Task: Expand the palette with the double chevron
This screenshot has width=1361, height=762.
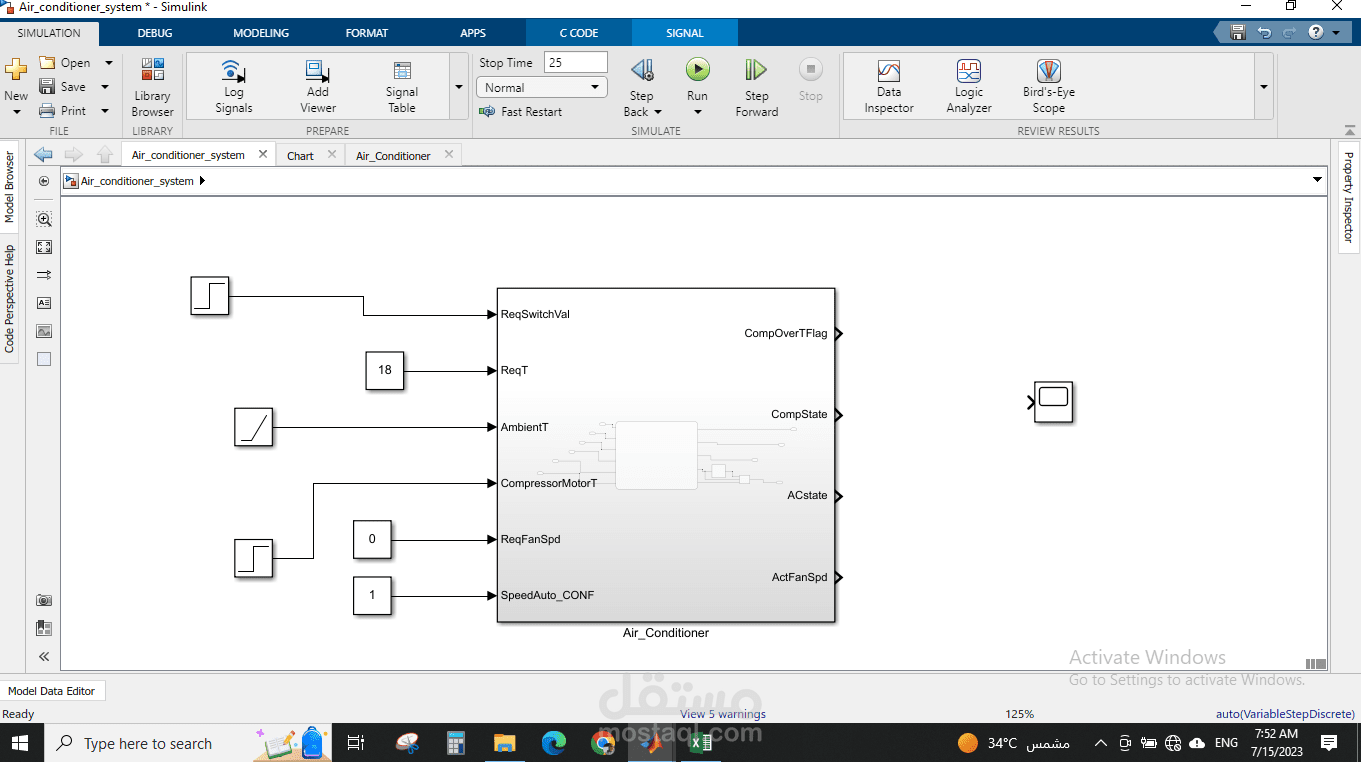Action: click(44, 657)
